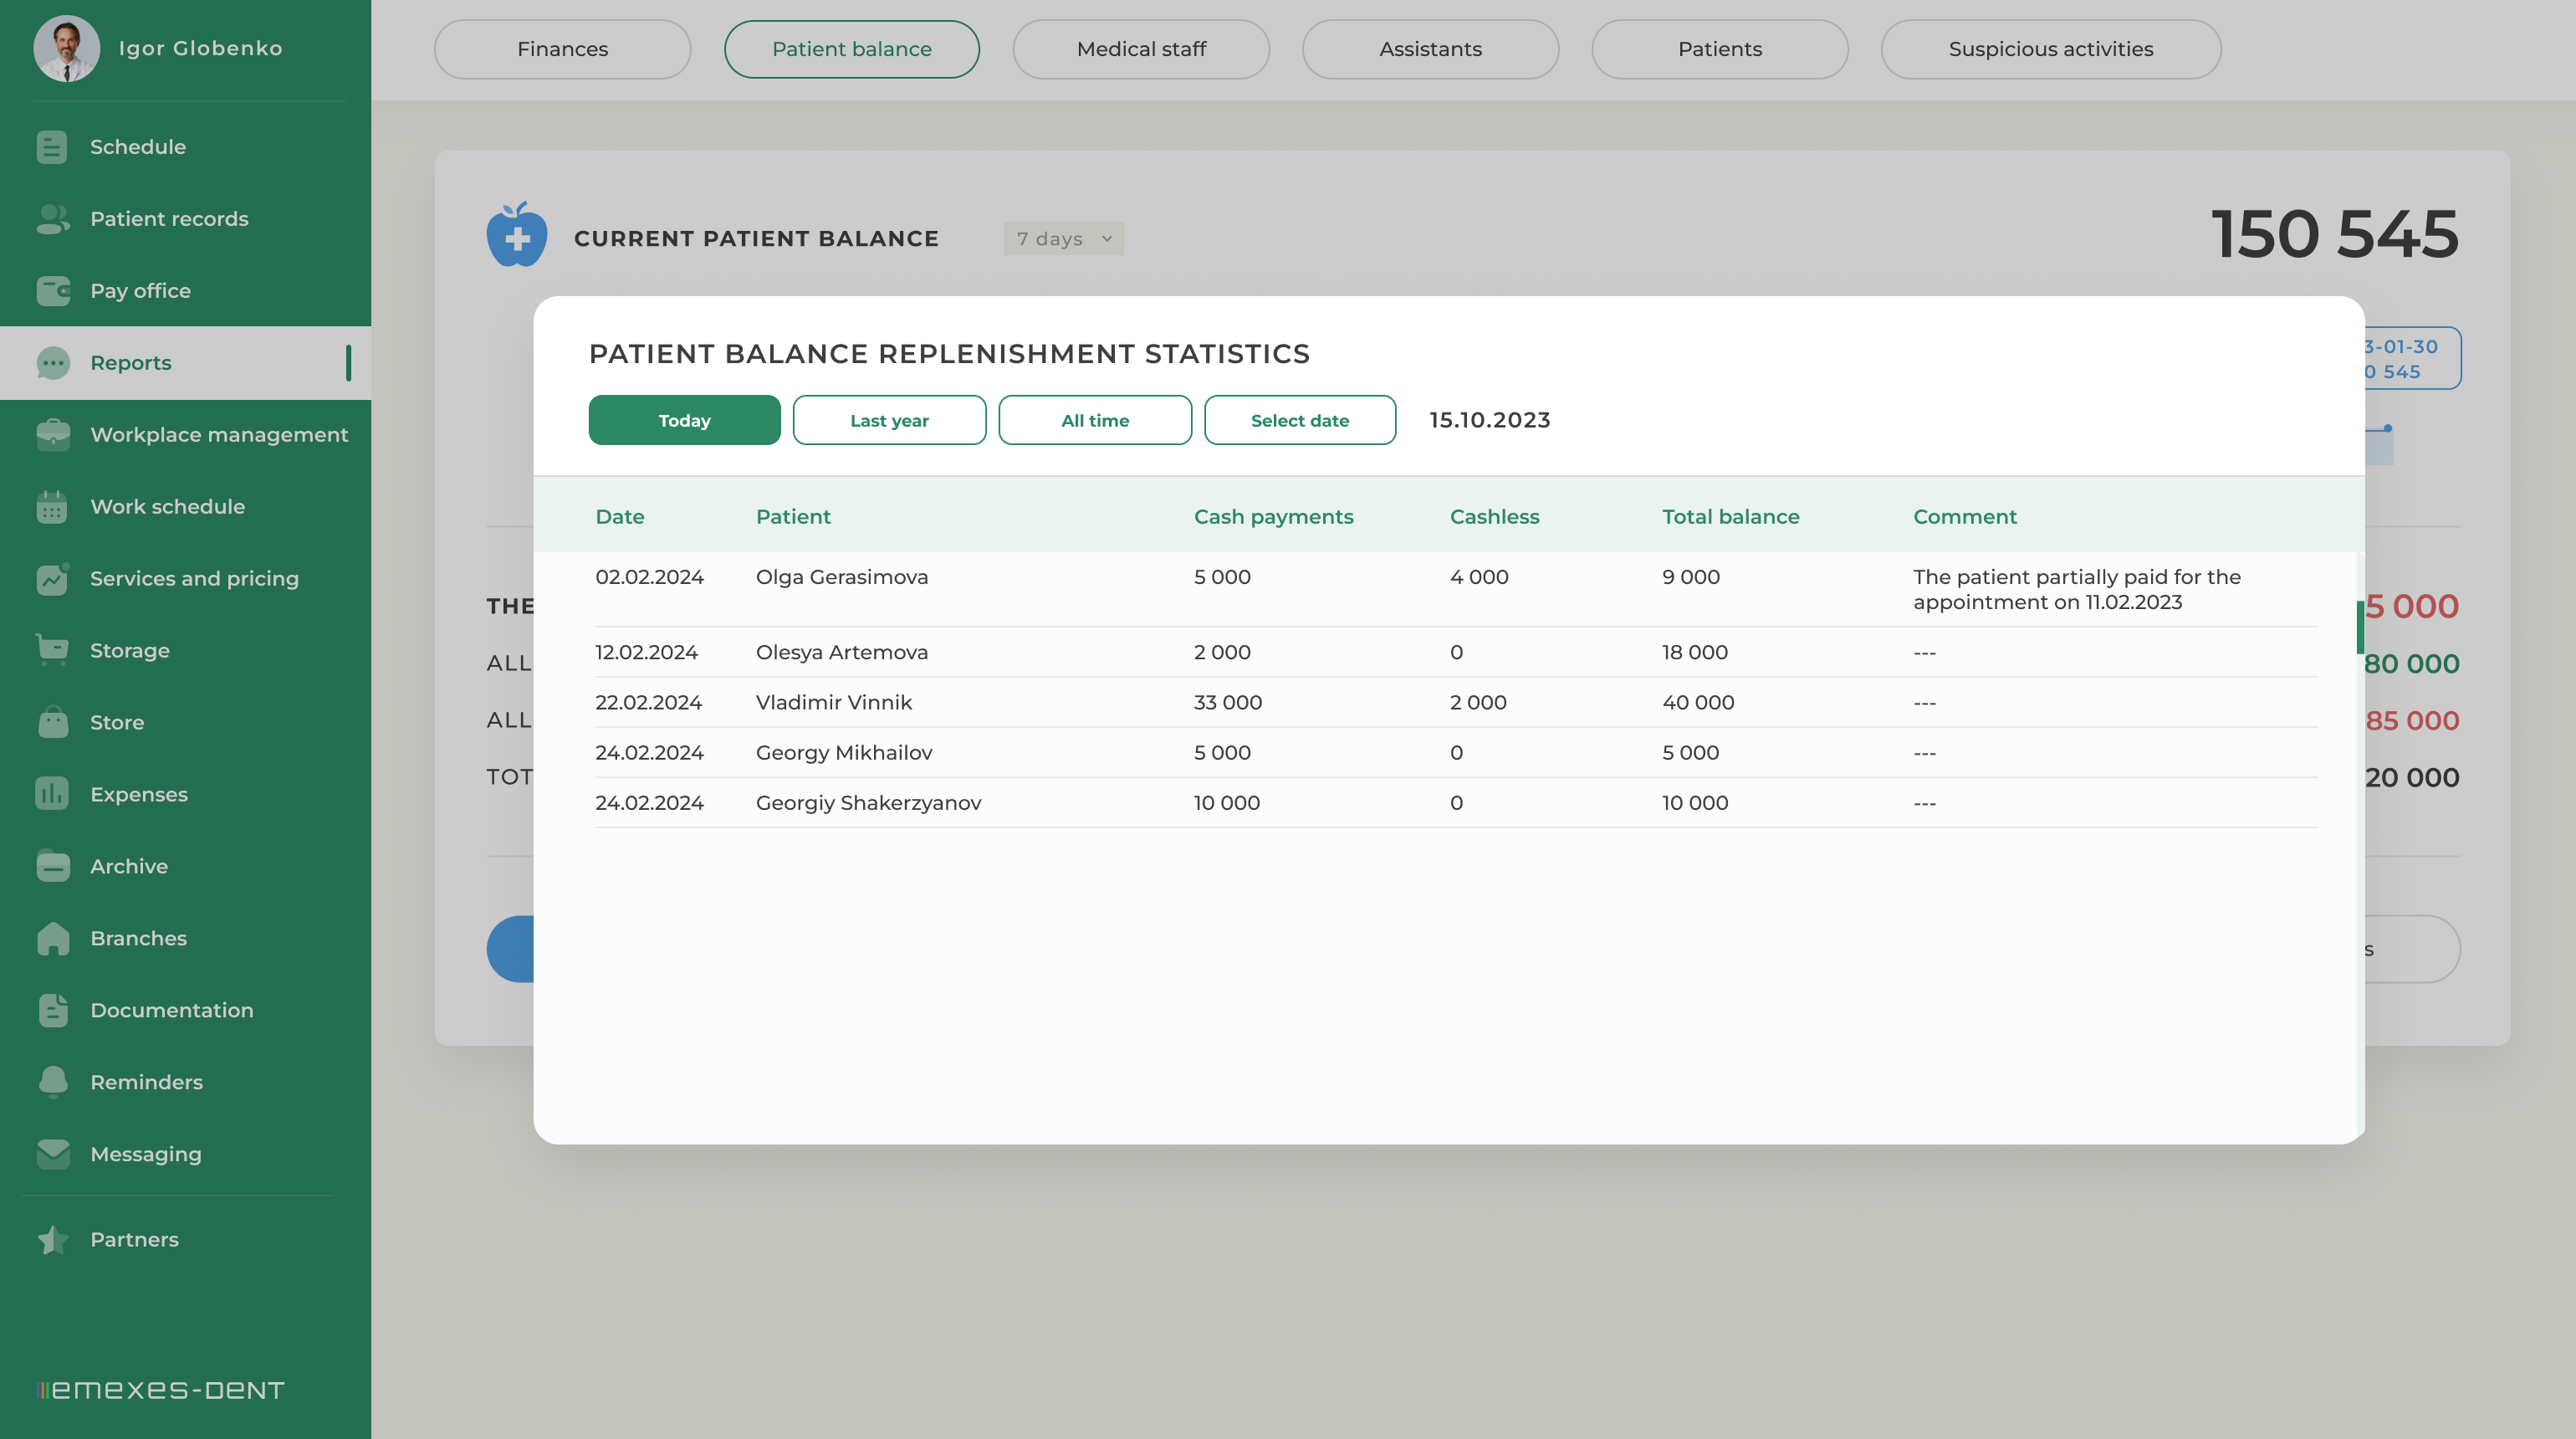Click the Store shopping bag icon

tap(53, 722)
